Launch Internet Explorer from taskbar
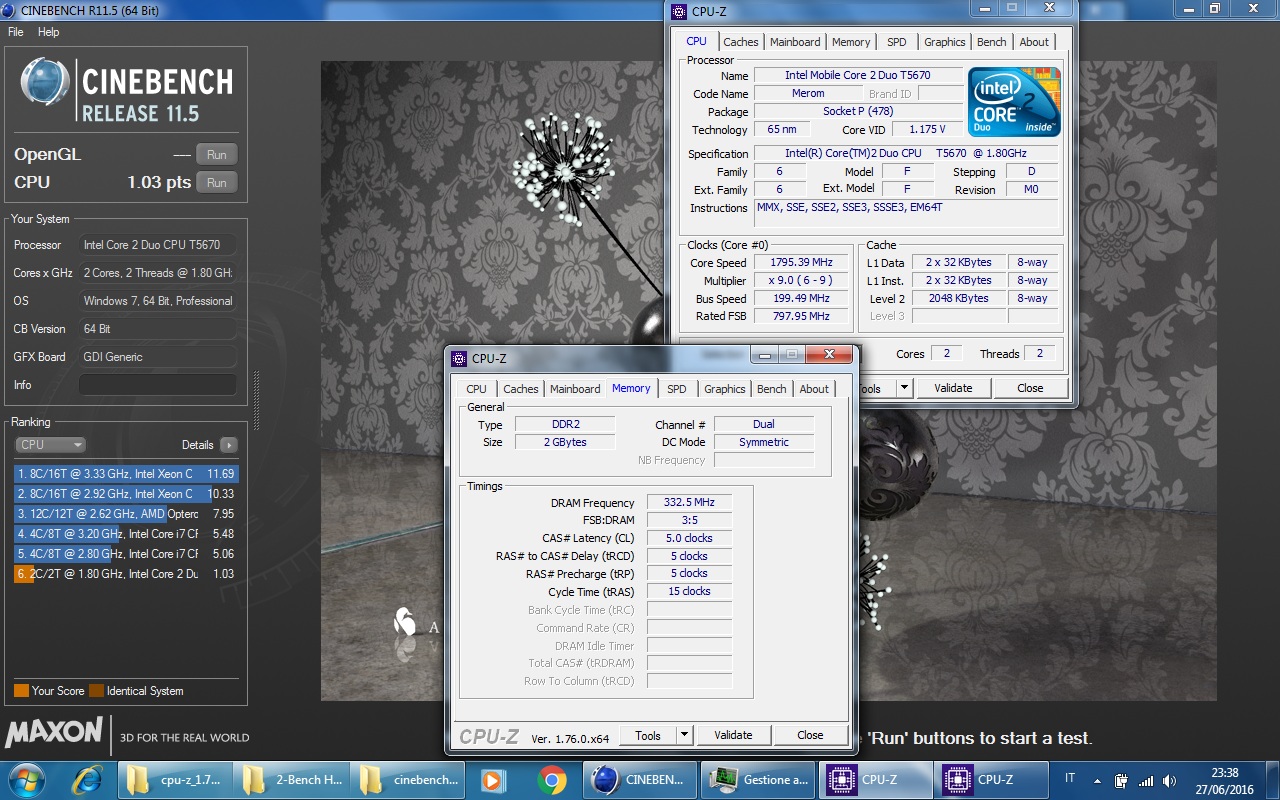The image size is (1280, 800). (x=89, y=779)
